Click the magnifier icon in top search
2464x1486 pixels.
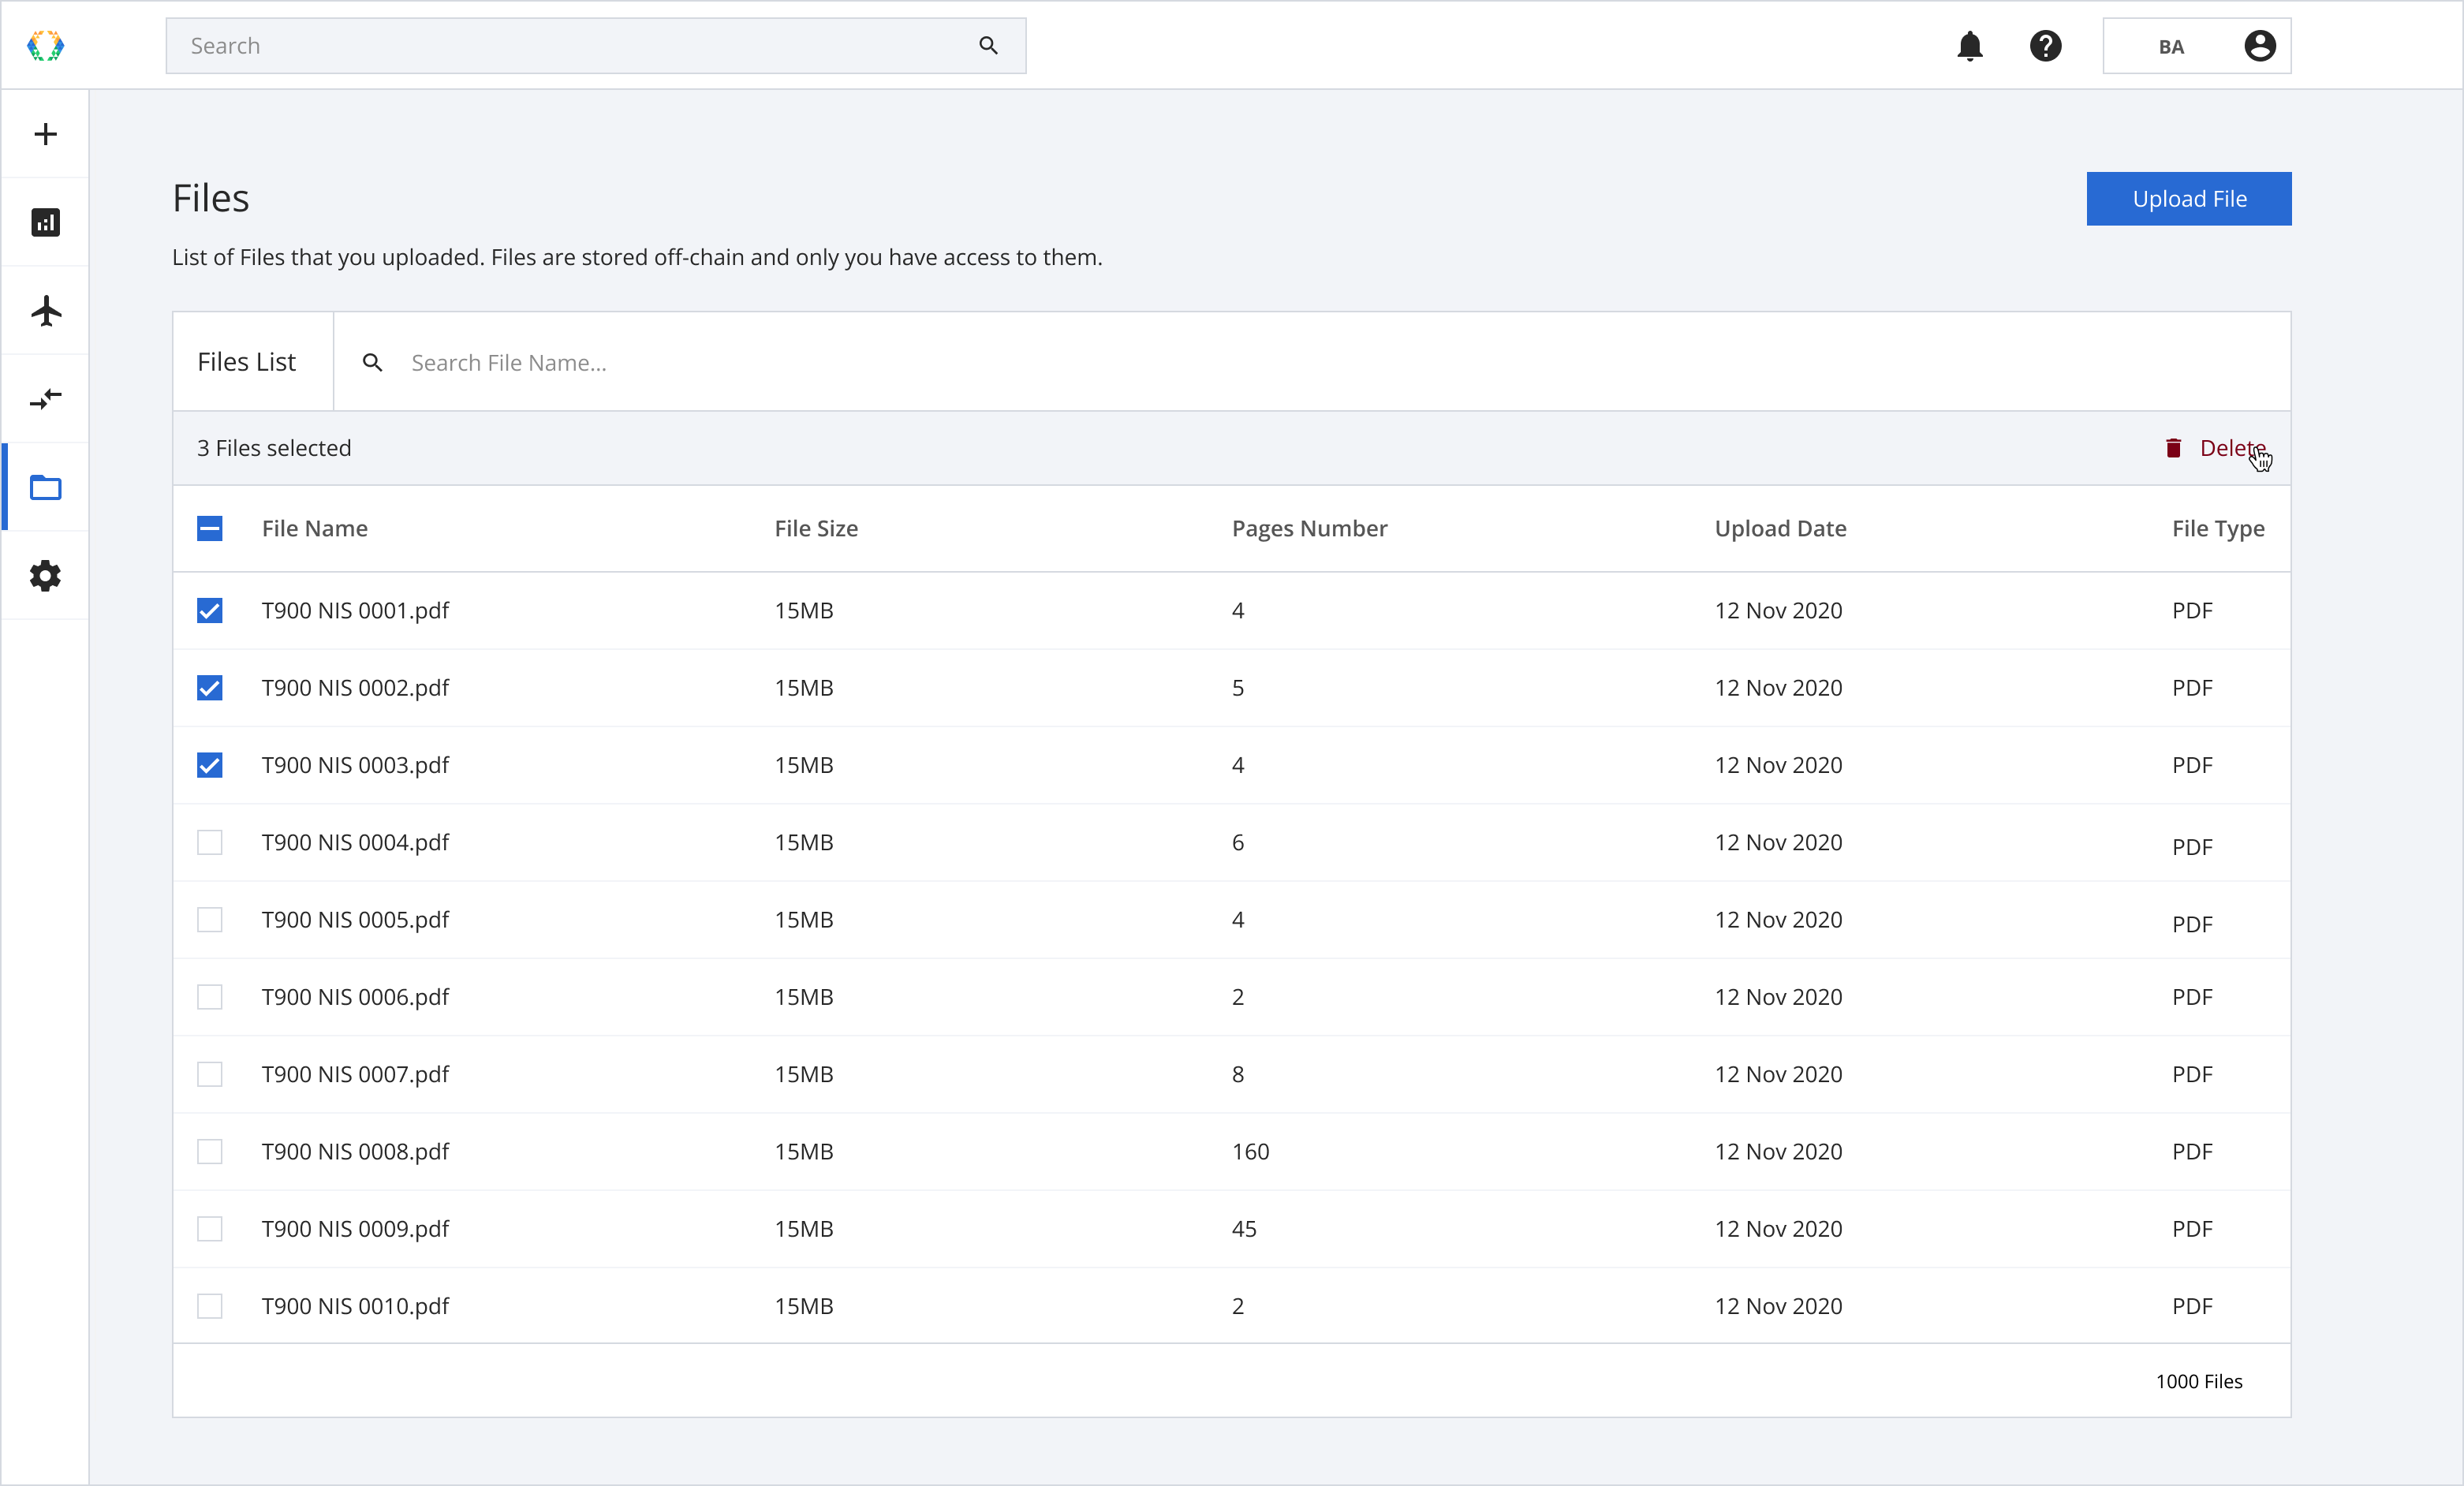tap(988, 46)
